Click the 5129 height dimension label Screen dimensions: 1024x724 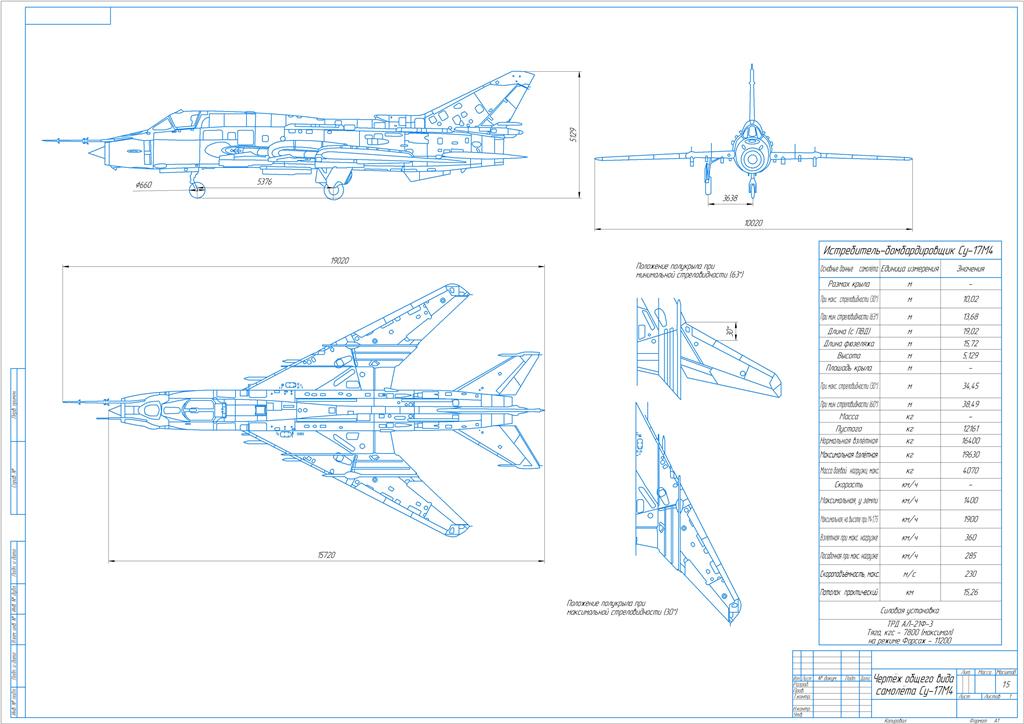[x=573, y=134]
